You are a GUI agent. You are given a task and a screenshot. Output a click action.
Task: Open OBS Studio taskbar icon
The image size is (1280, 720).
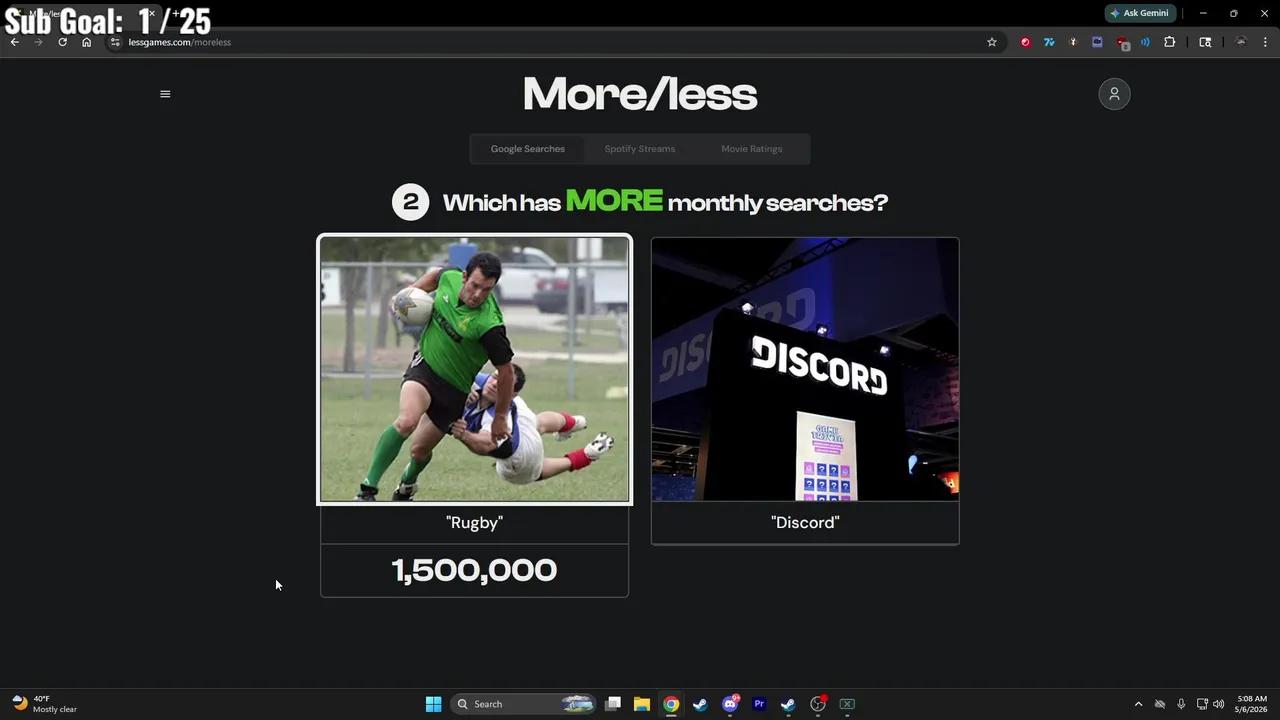(818, 704)
